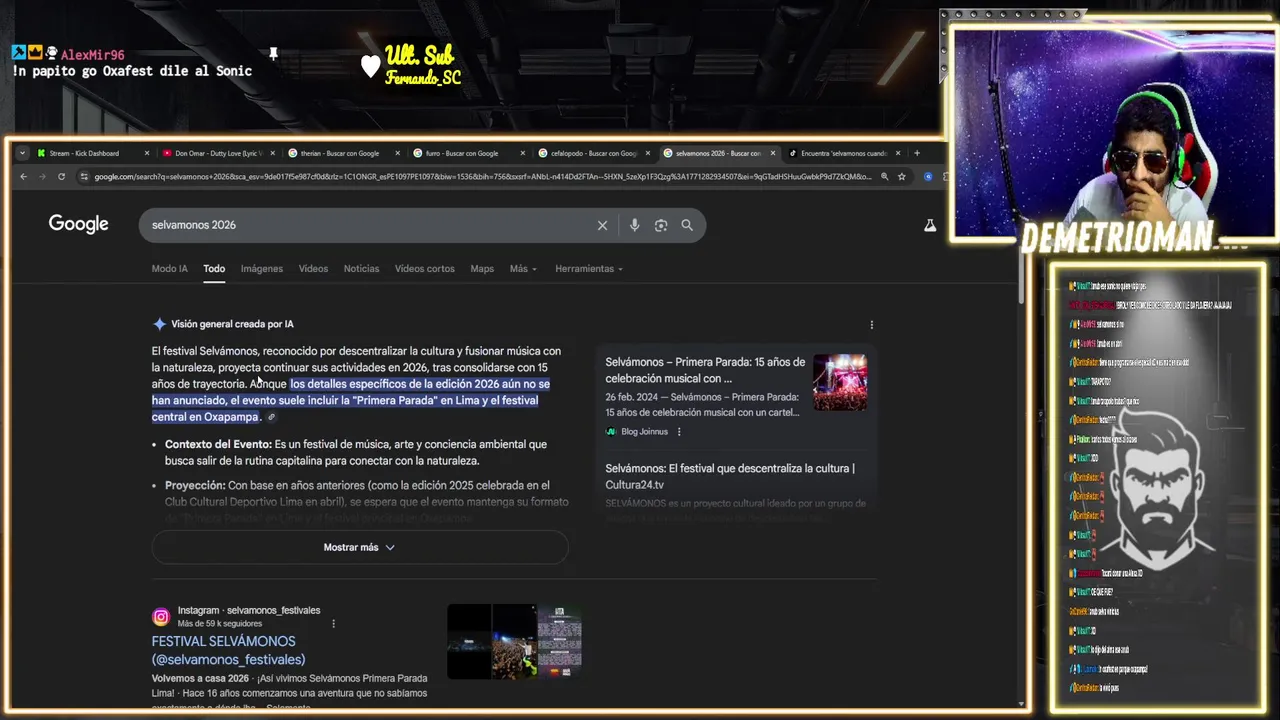This screenshot has width=1280, height=720.
Task: Click the Blog Joinnus source label
Action: tap(643, 432)
